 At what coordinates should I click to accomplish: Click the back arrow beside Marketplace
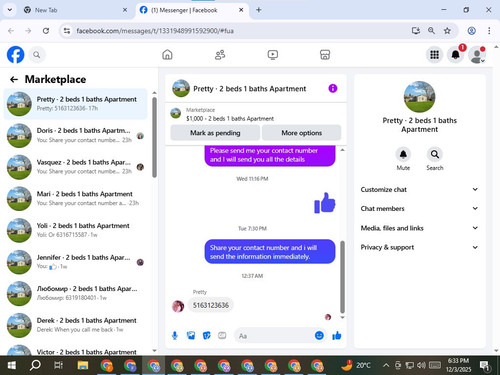tap(14, 79)
